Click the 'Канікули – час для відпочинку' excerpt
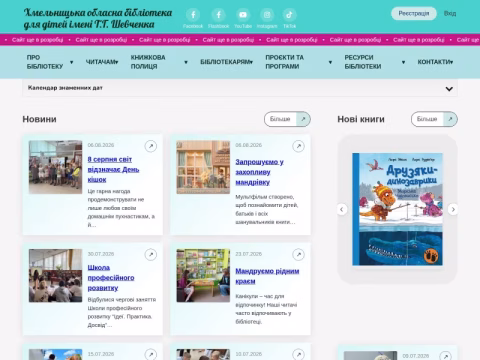Screen dimensions: 480x360 (x=266, y=309)
